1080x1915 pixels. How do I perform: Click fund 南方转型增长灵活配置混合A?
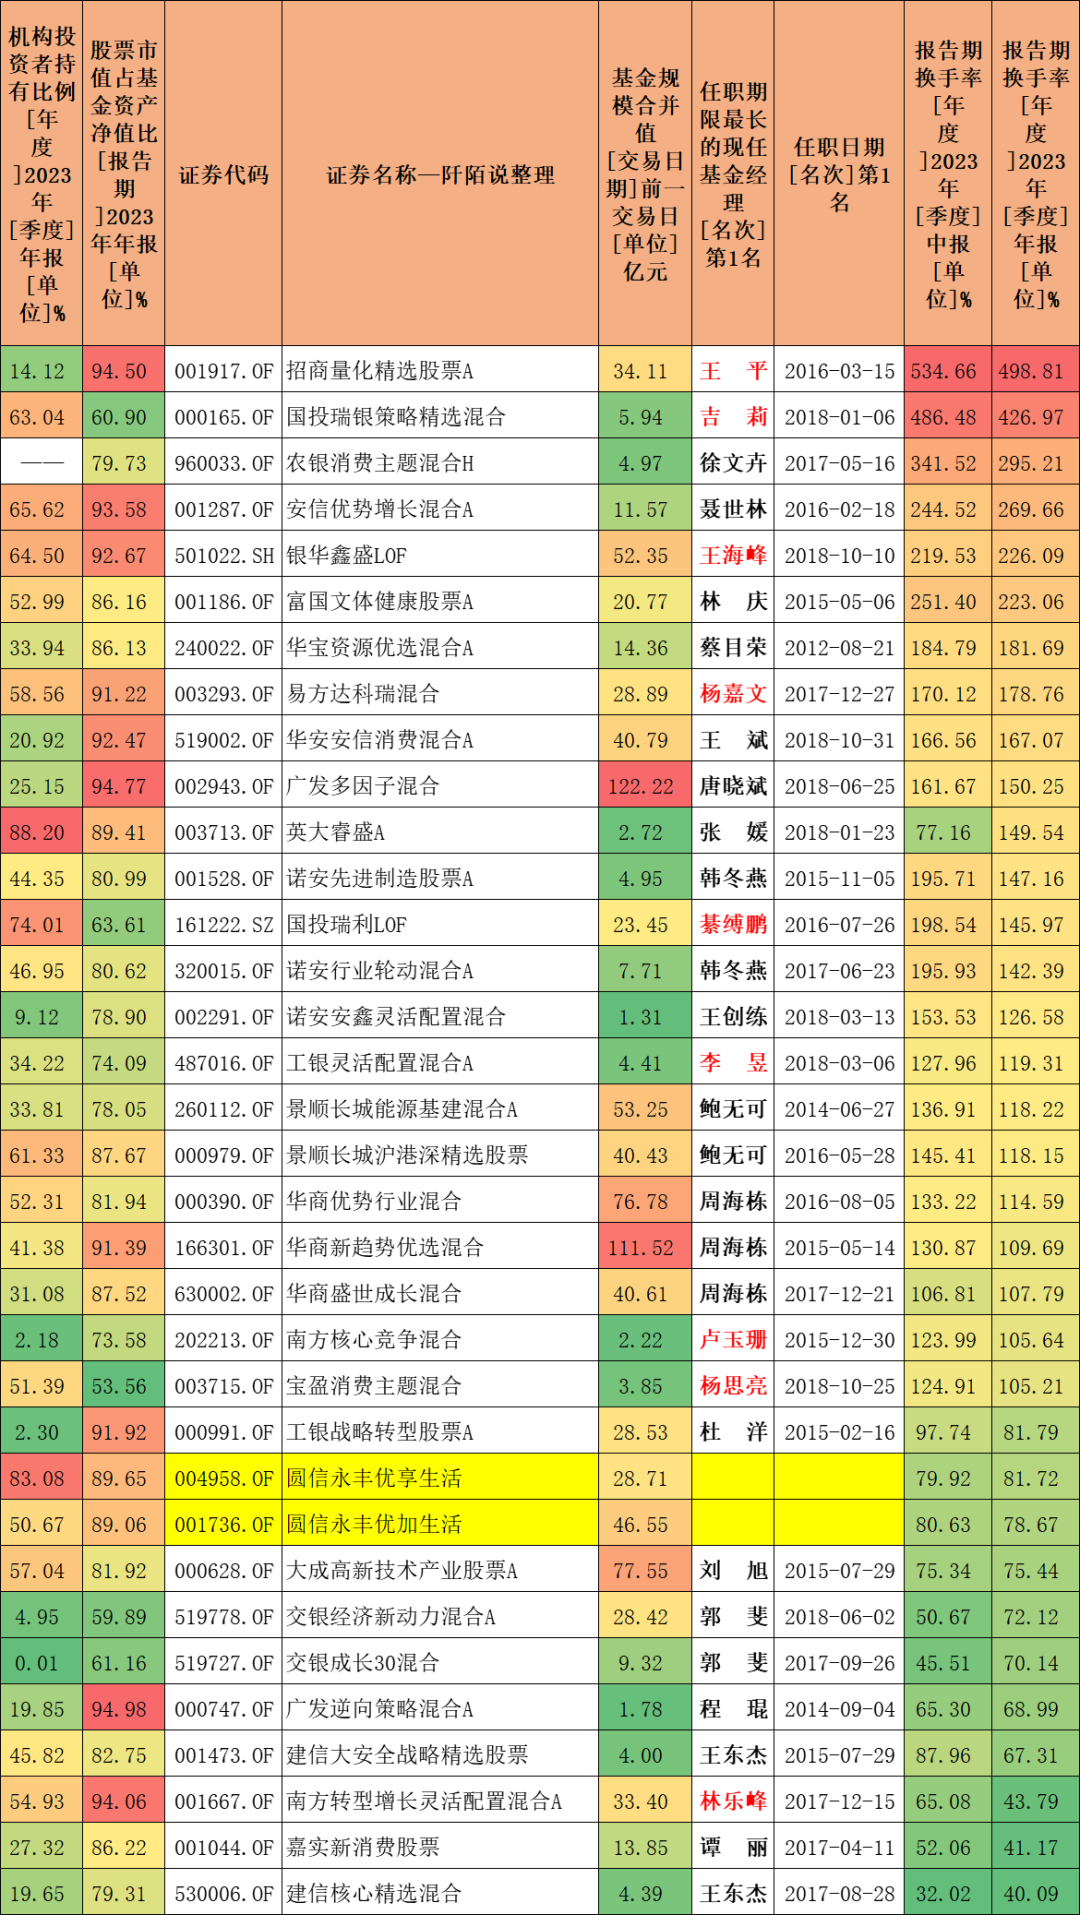coord(424,1801)
